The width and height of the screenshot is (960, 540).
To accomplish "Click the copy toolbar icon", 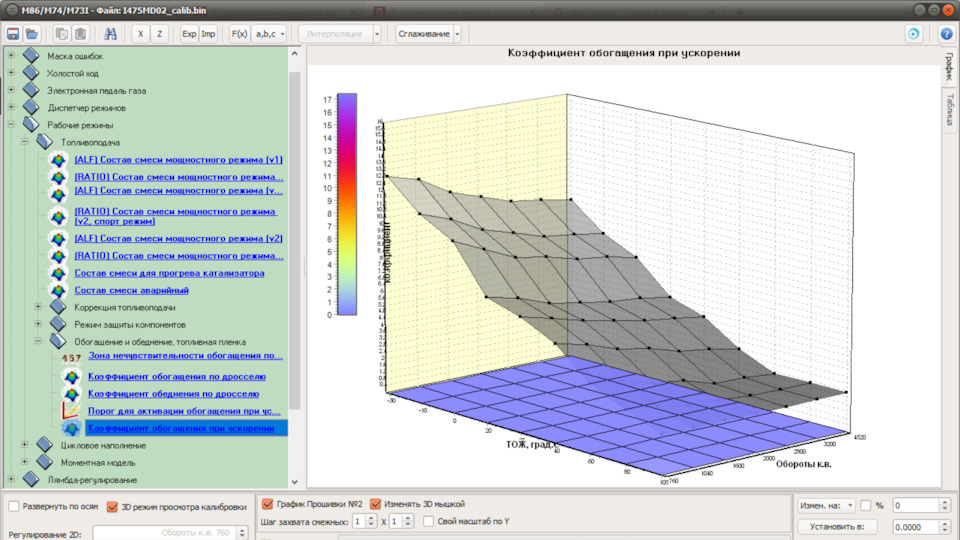I will click(x=61, y=34).
